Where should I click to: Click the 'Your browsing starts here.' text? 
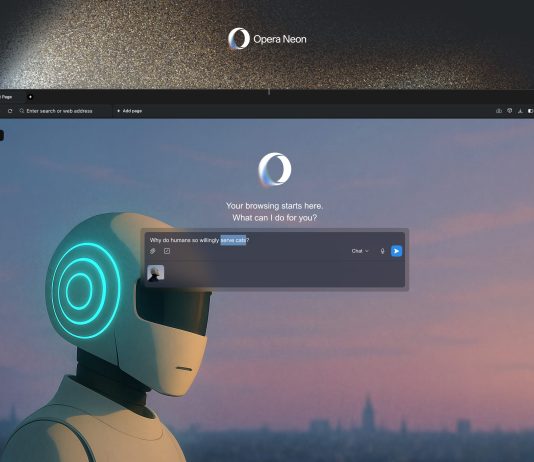click(274, 206)
